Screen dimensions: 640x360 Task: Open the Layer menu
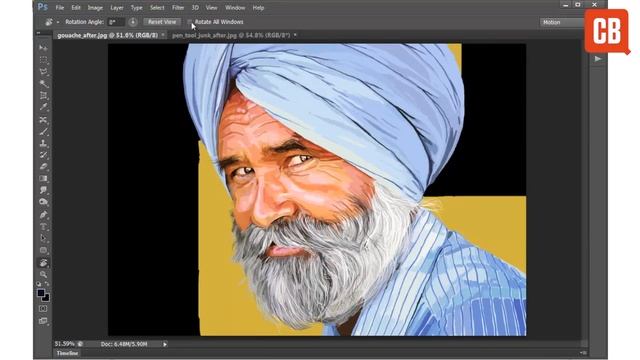(117, 8)
